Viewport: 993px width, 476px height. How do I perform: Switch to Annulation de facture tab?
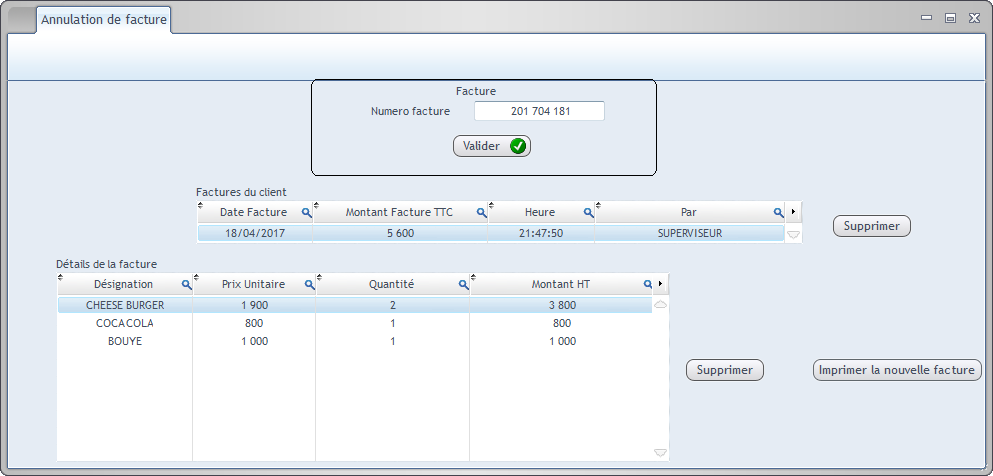104,19
